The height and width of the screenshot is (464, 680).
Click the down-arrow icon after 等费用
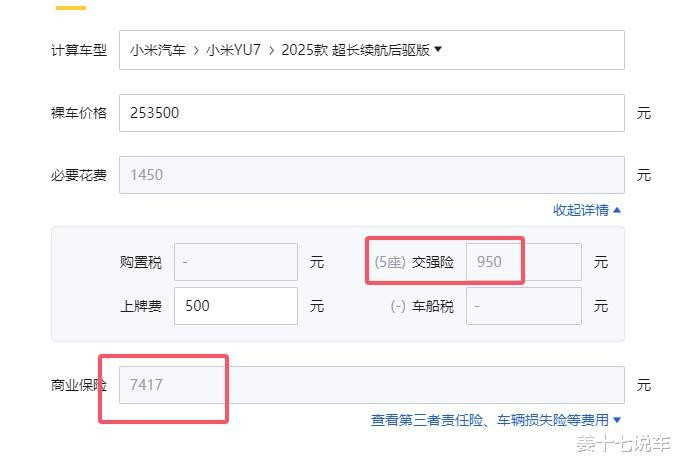click(617, 420)
